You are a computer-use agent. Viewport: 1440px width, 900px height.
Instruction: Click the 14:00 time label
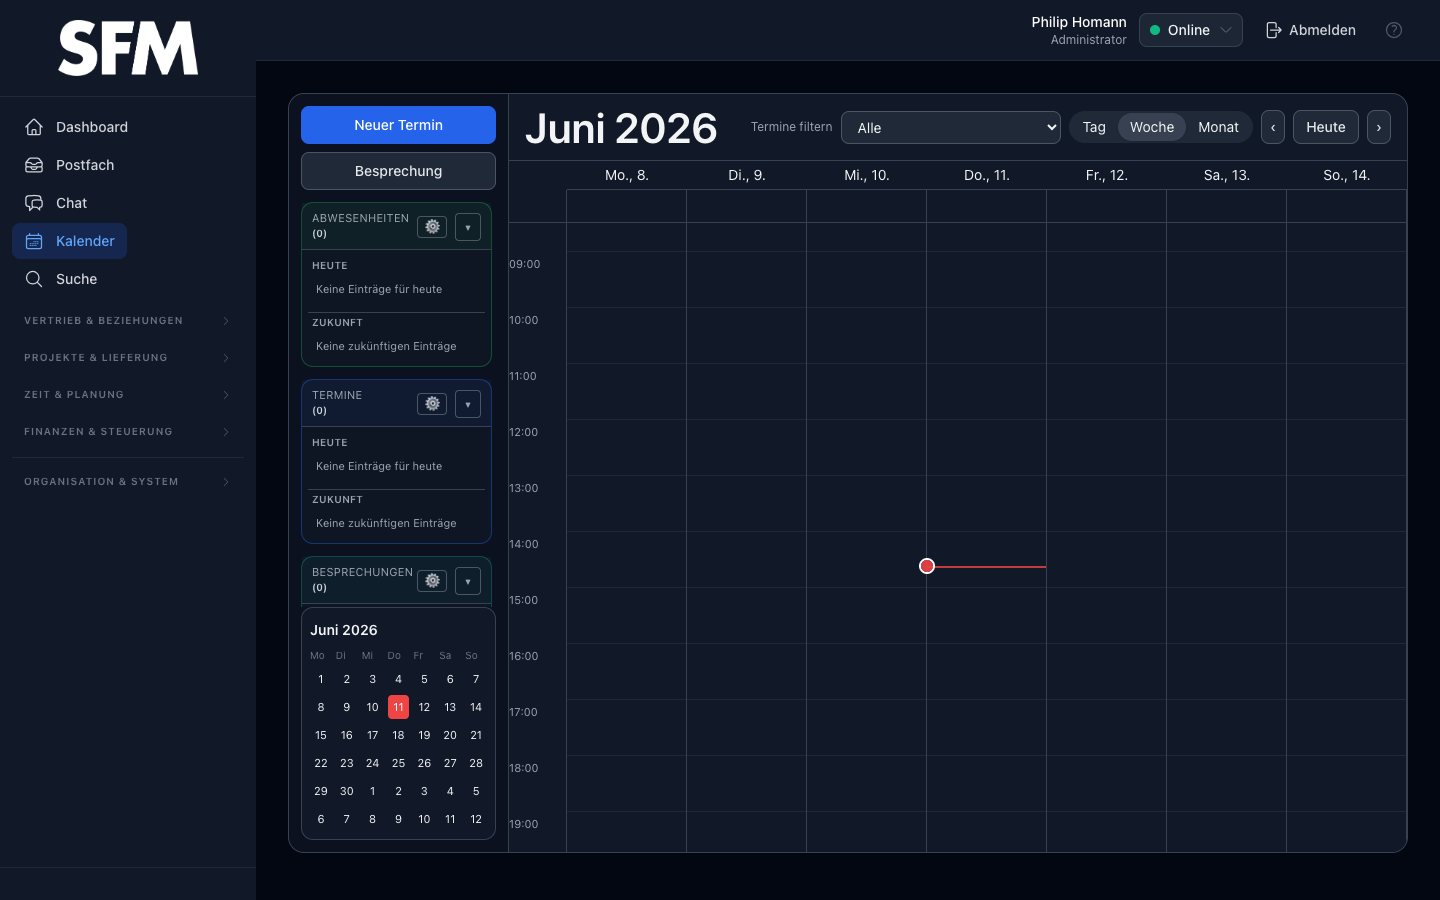click(524, 544)
